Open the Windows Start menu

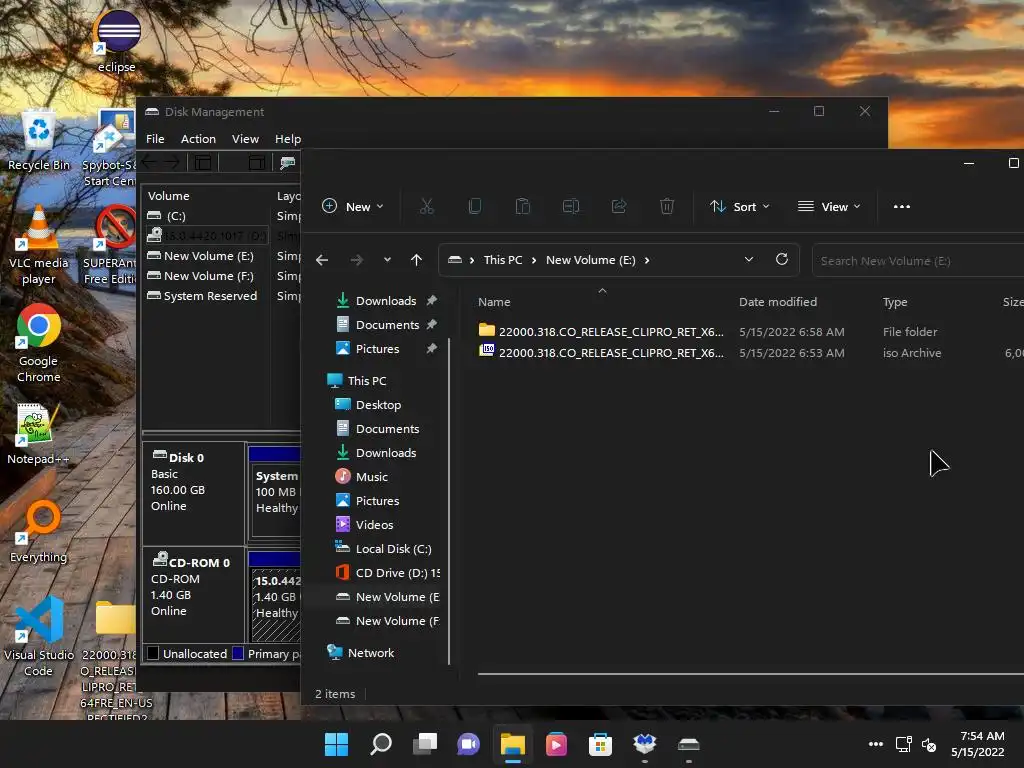[336, 744]
